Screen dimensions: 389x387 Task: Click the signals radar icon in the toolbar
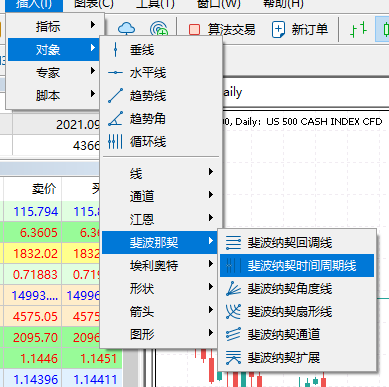tap(159, 29)
